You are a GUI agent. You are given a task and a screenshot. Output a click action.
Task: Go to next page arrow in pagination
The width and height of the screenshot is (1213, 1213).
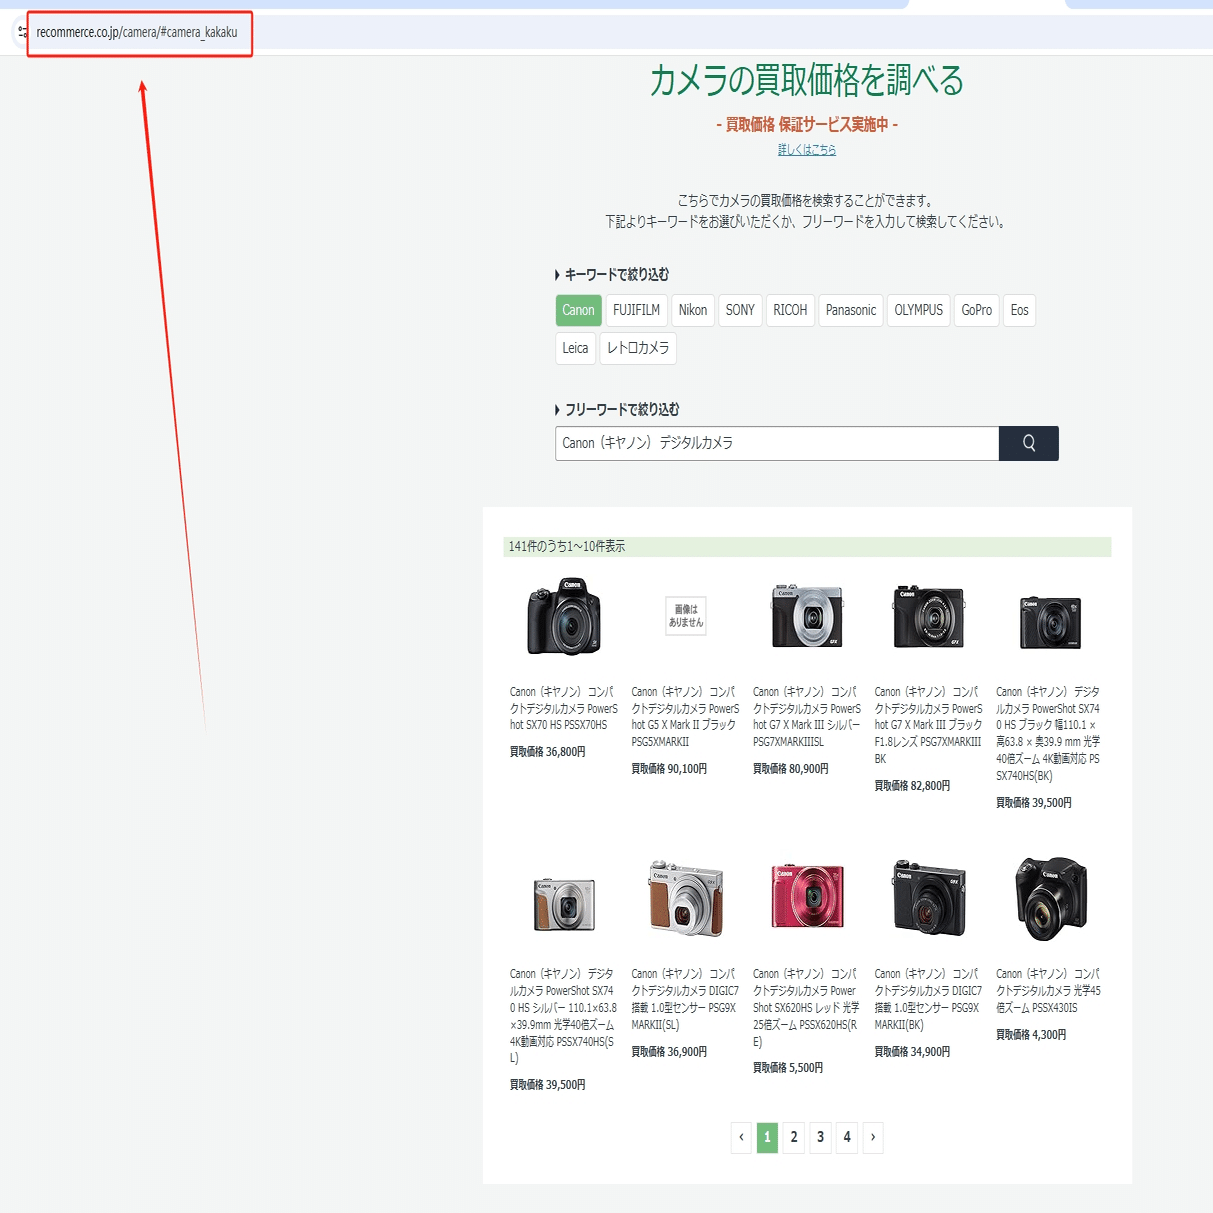[873, 1137]
